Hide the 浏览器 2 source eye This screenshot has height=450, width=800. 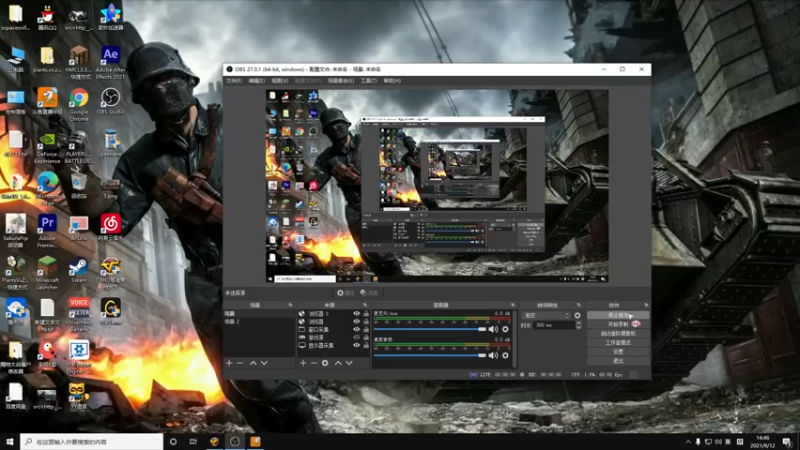357,314
